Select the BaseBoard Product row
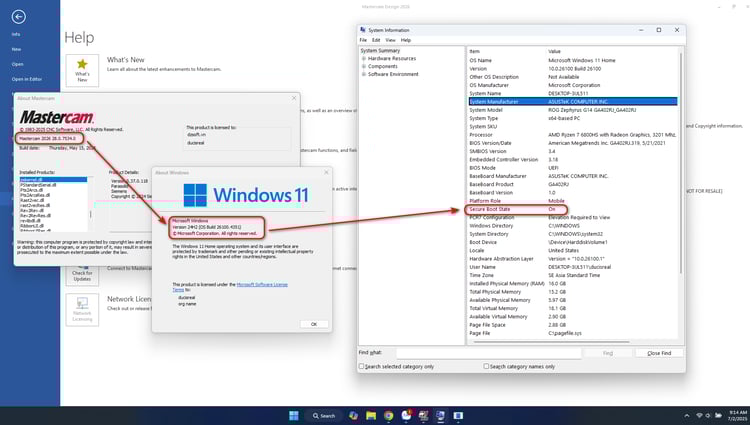 pos(573,184)
